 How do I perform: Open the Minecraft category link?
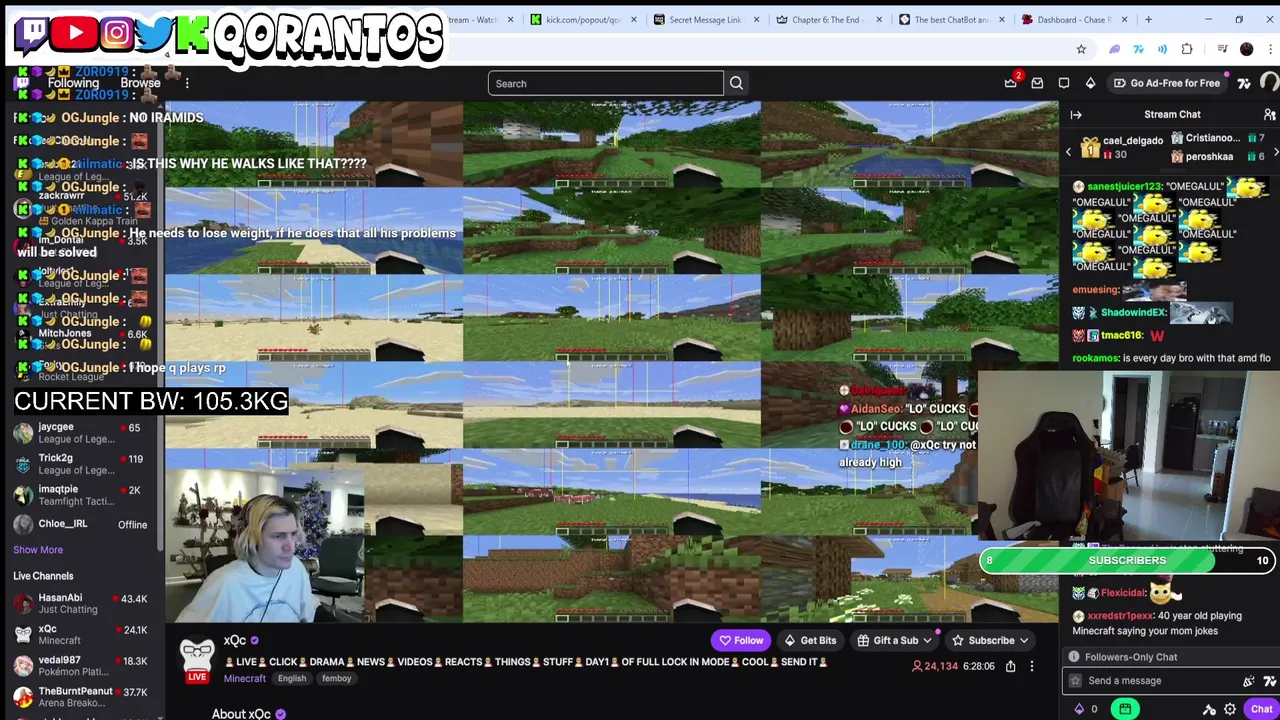click(x=244, y=678)
